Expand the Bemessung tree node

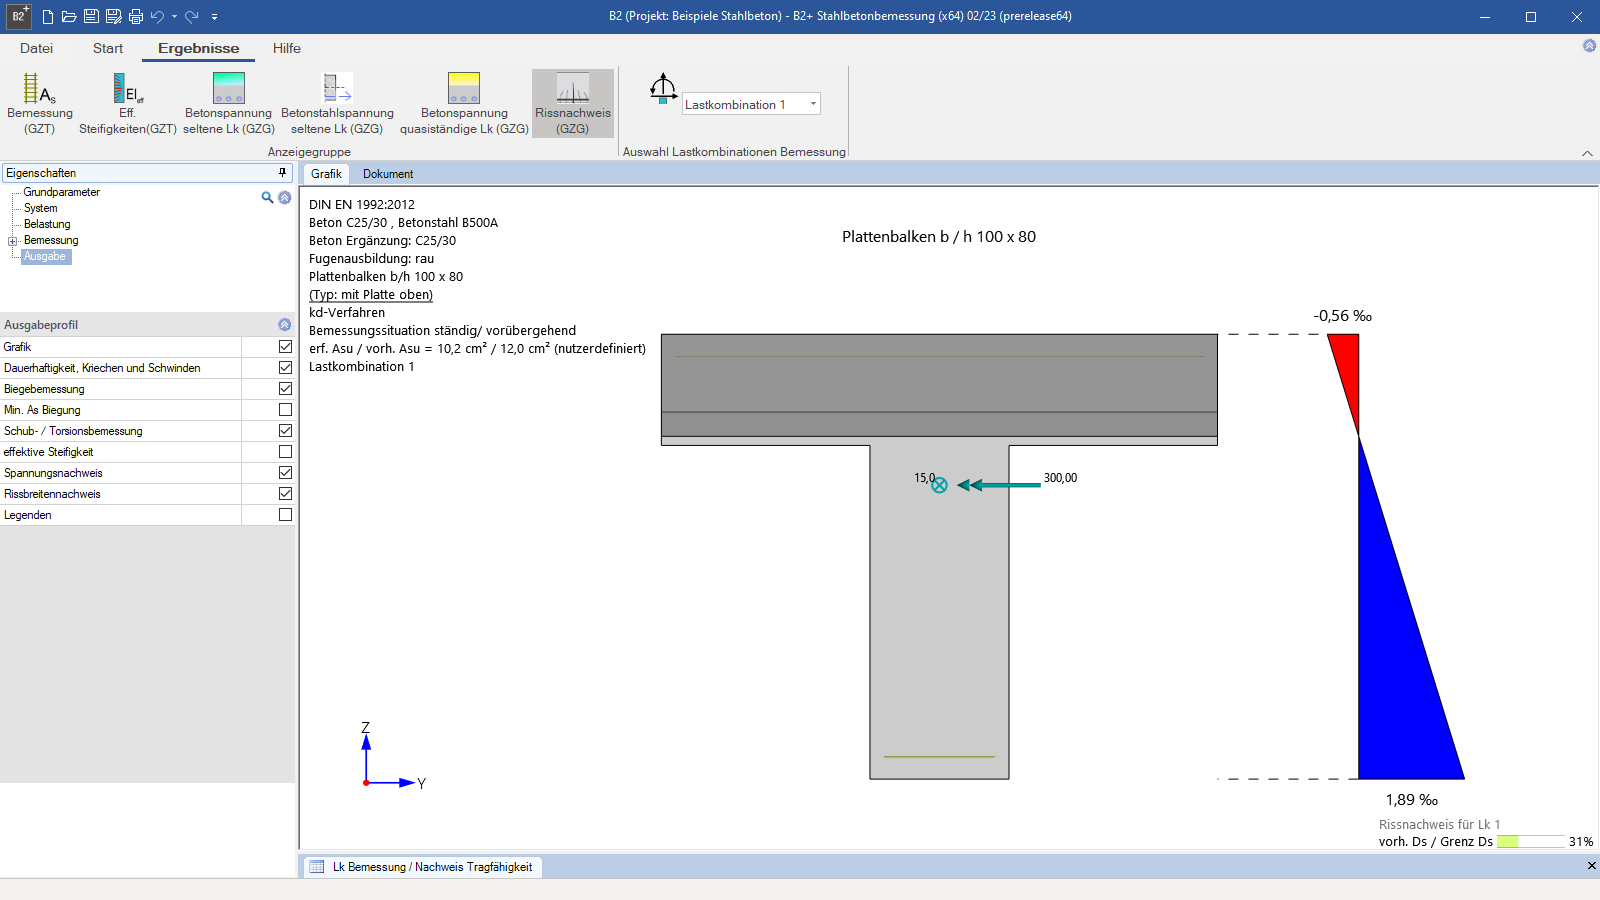(12, 241)
